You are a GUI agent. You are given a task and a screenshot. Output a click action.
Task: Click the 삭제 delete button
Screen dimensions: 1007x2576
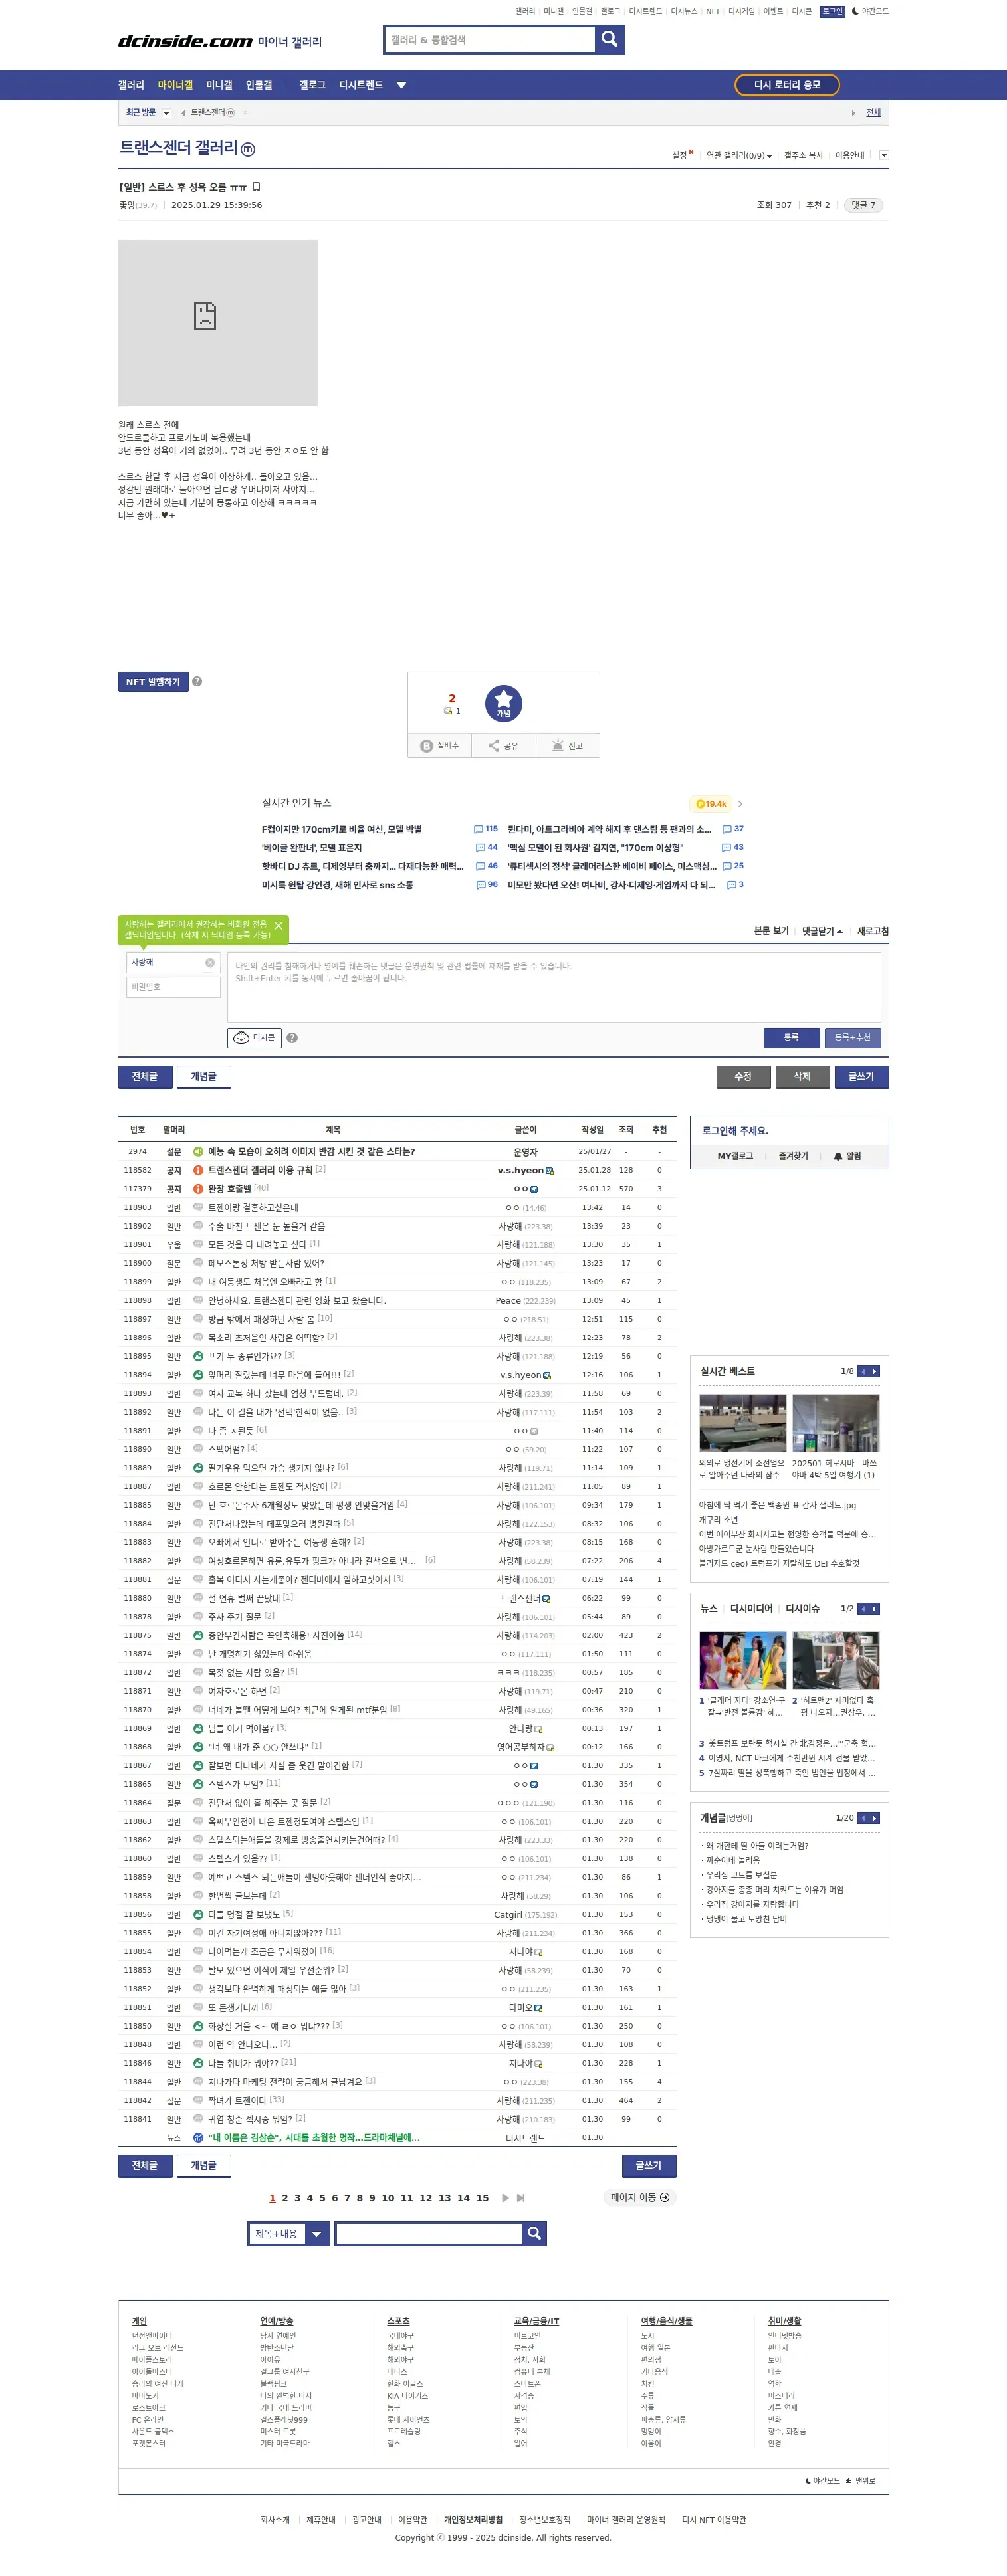(802, 1076)
